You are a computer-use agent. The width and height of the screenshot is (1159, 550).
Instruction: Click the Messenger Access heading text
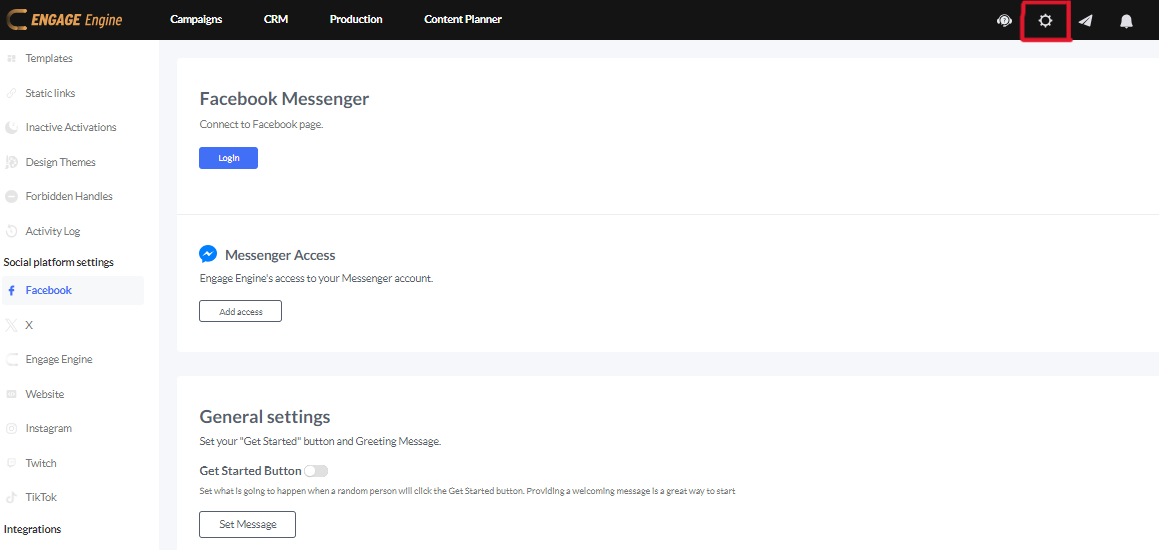[280, 255]
